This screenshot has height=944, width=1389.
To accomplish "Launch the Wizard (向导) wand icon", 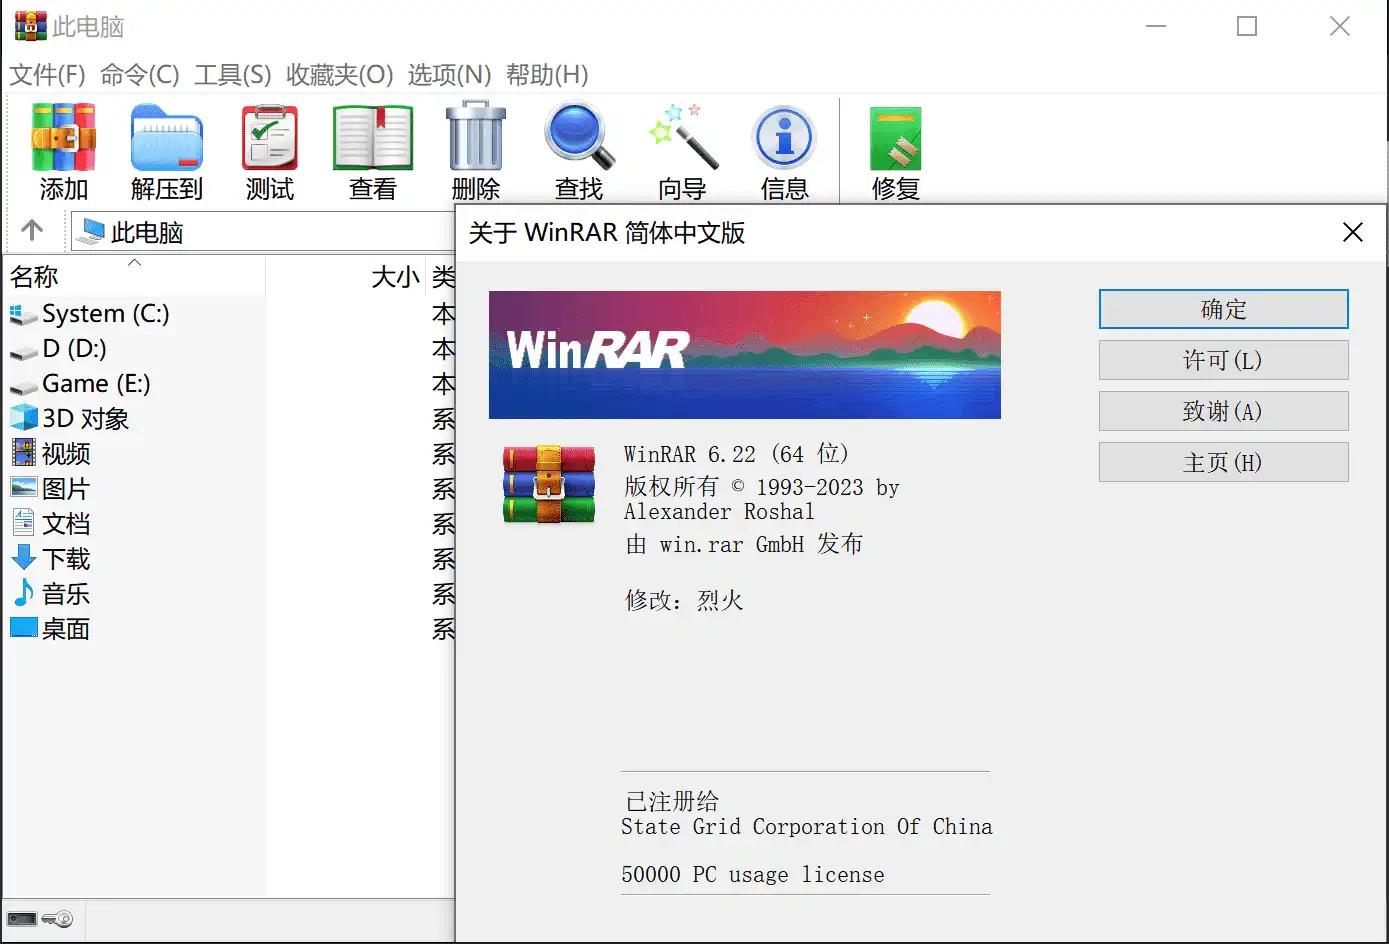I will click(683, 151).
